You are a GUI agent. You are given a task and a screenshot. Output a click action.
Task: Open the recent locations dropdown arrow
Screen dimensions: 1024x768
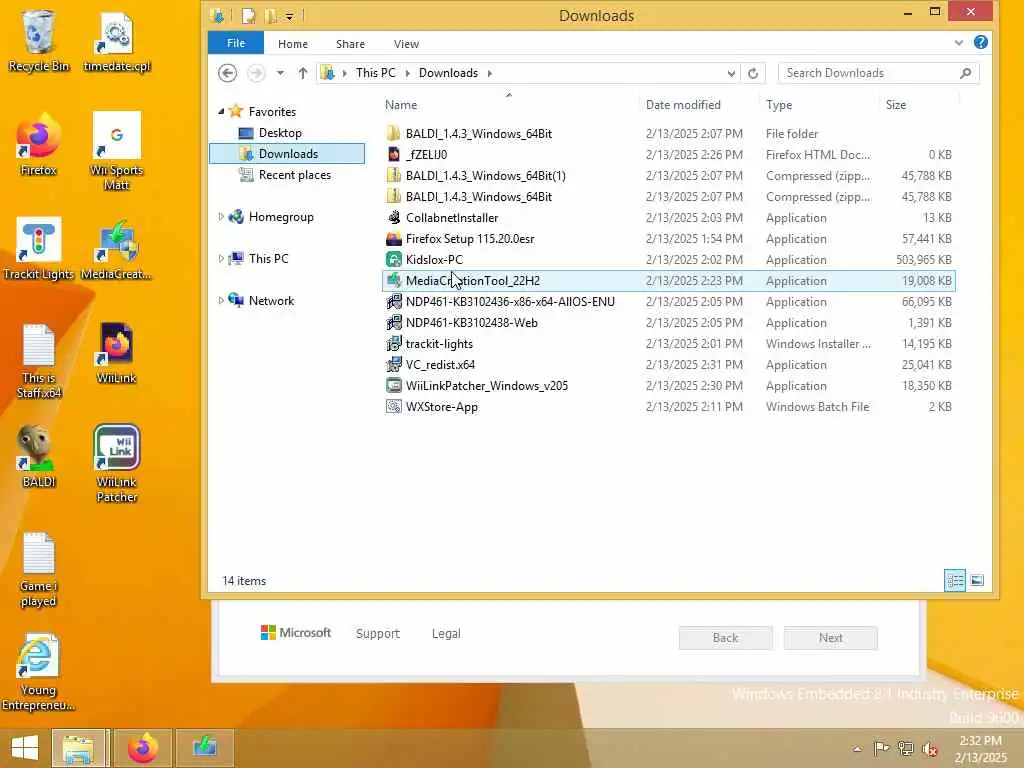pyautogui.click(x=280, y=72)
